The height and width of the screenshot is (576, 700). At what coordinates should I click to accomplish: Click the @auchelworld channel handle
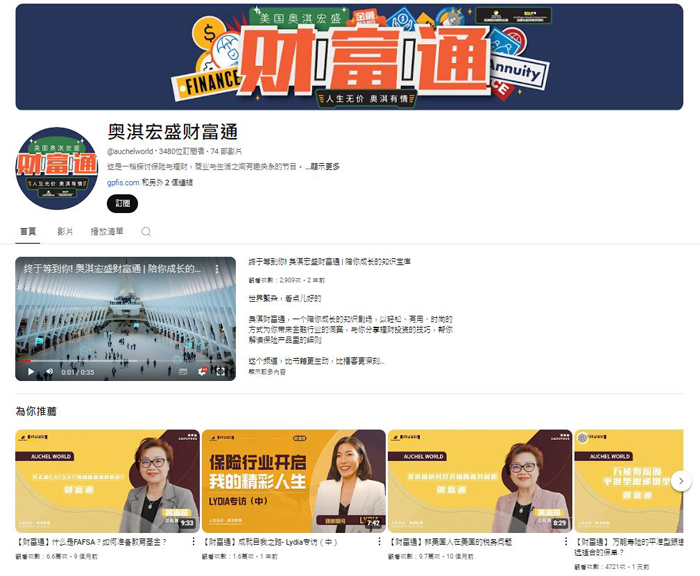[x=130, y=151]
